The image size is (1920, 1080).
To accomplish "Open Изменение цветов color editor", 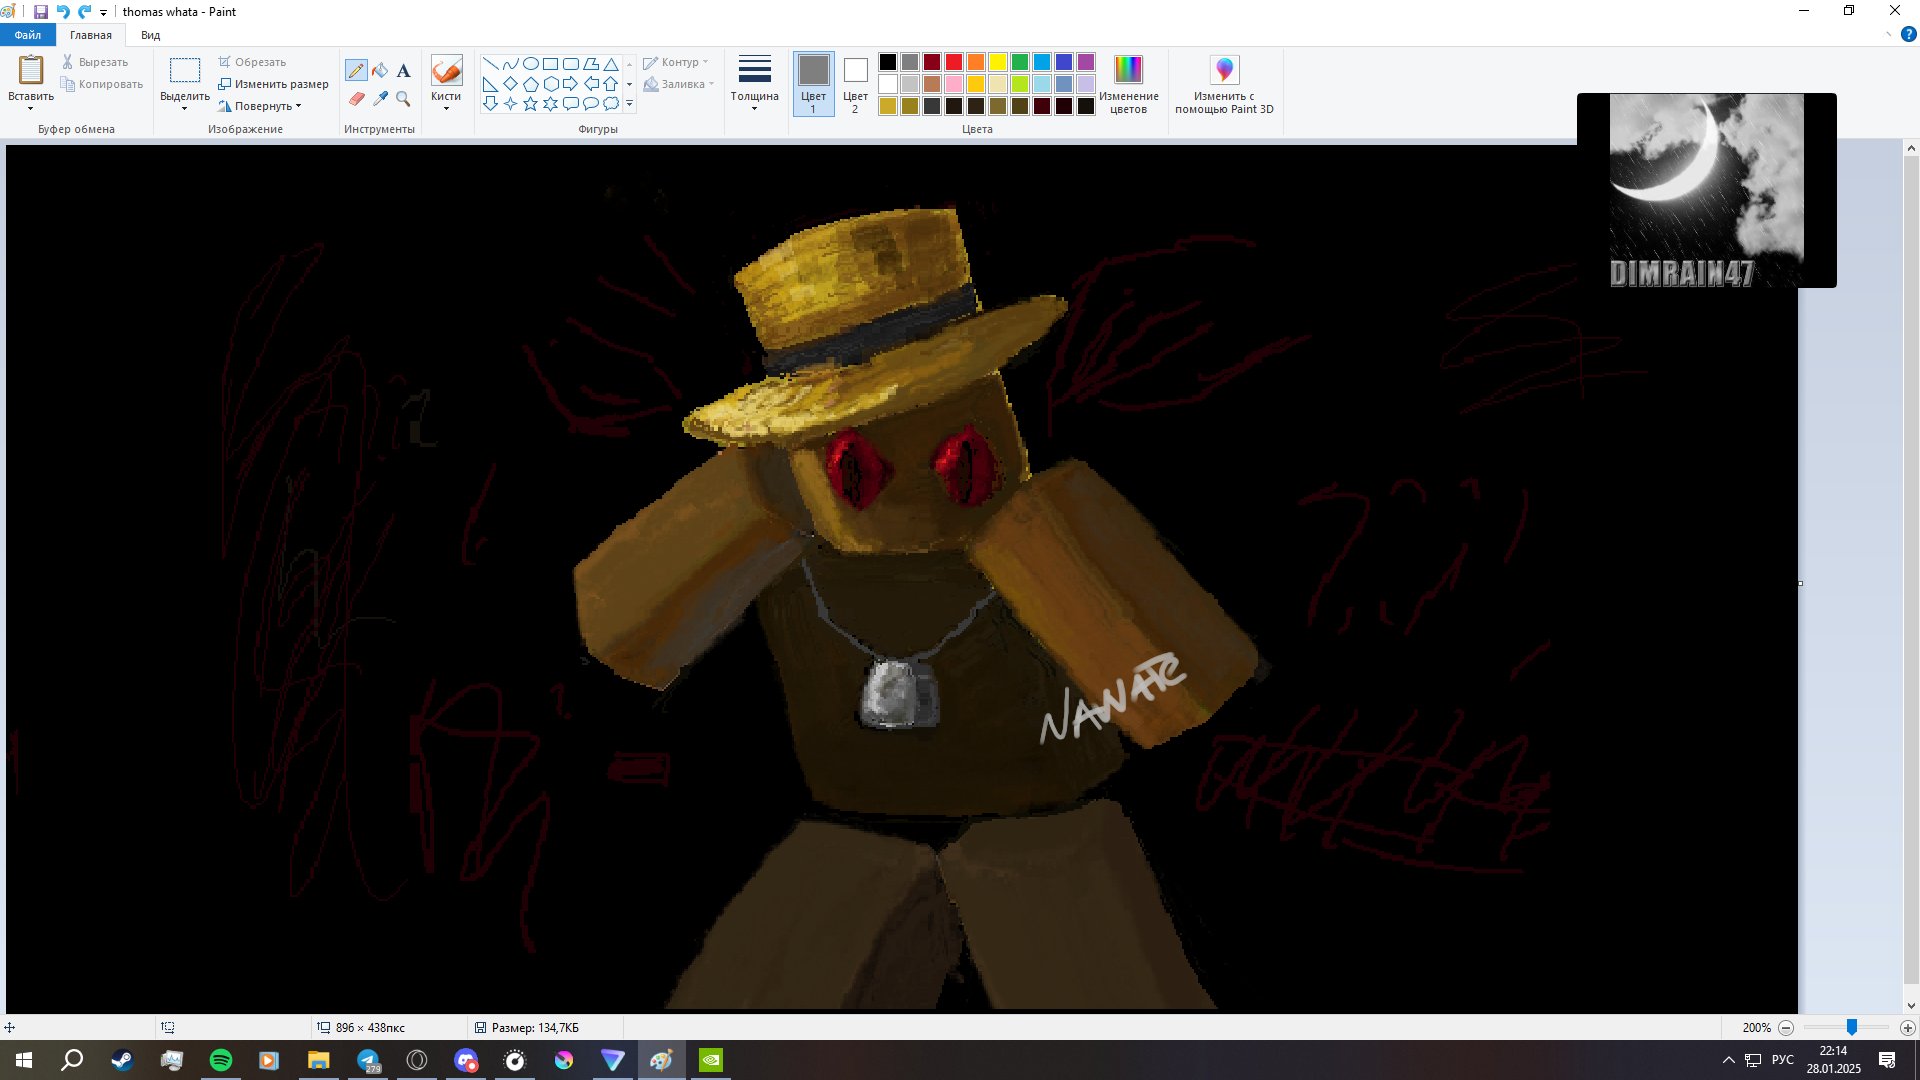I will pos(1128,84).
